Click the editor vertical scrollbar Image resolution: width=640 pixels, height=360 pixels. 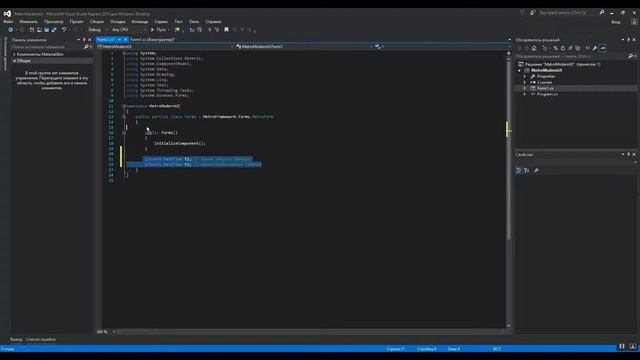click(x=509, y=149)
